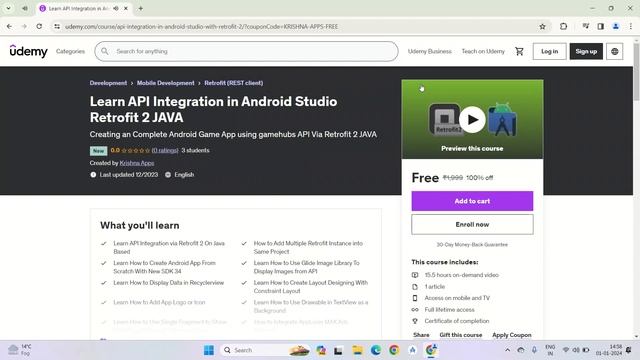
Task: Click the browser address bar URL
Action: (201, 27)
